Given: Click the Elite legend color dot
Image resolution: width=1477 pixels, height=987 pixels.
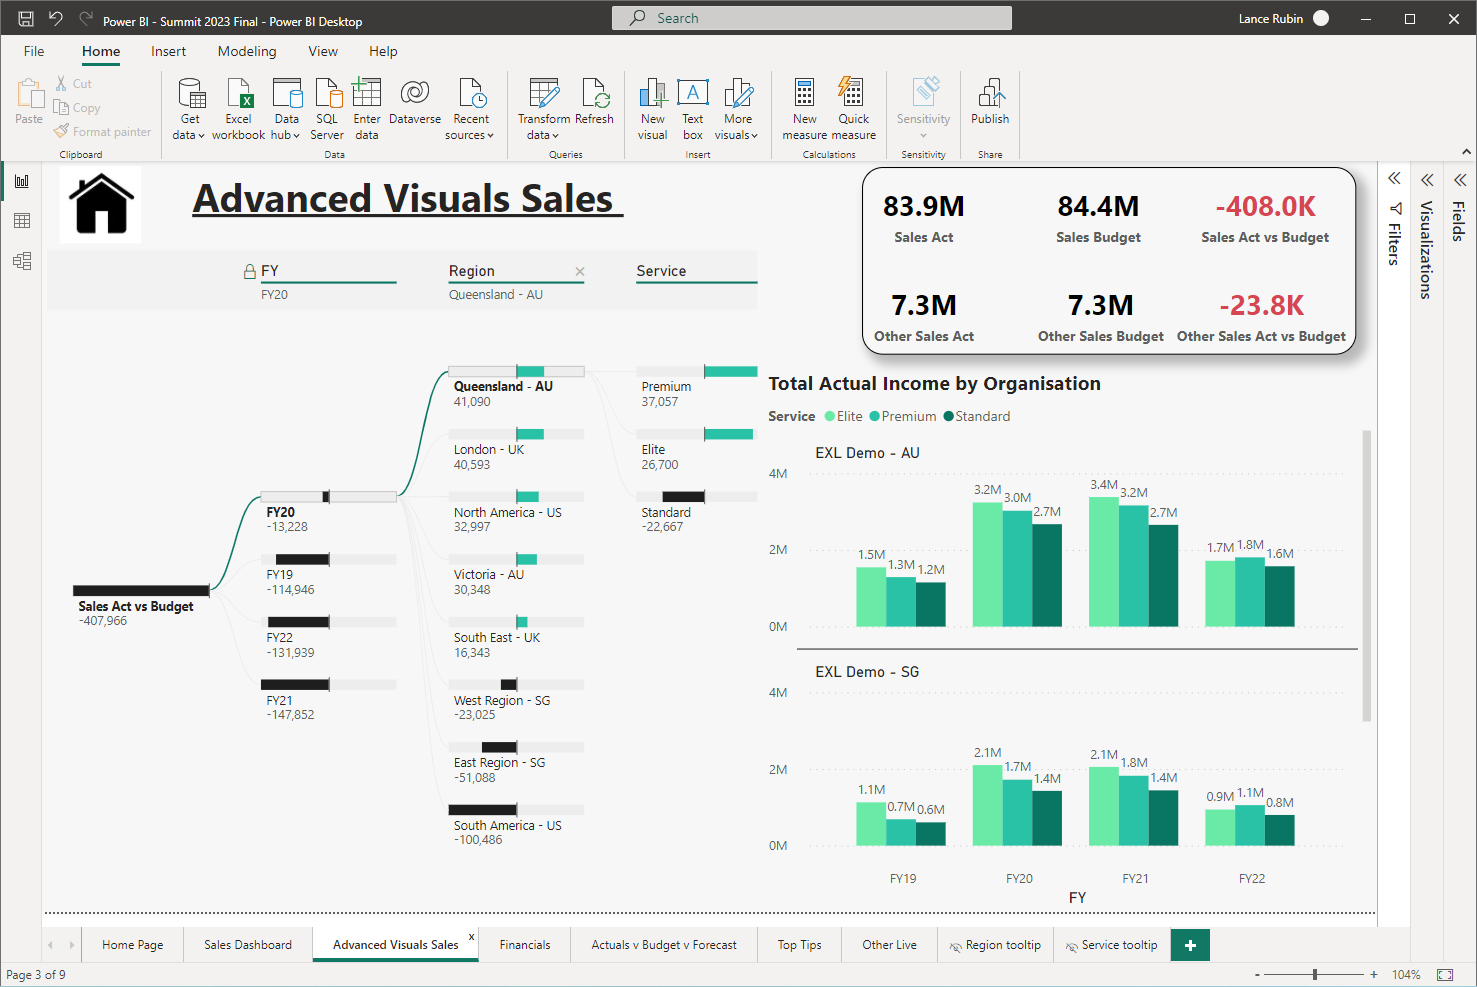Looking at the screenshot, I should tap(829, 417).
